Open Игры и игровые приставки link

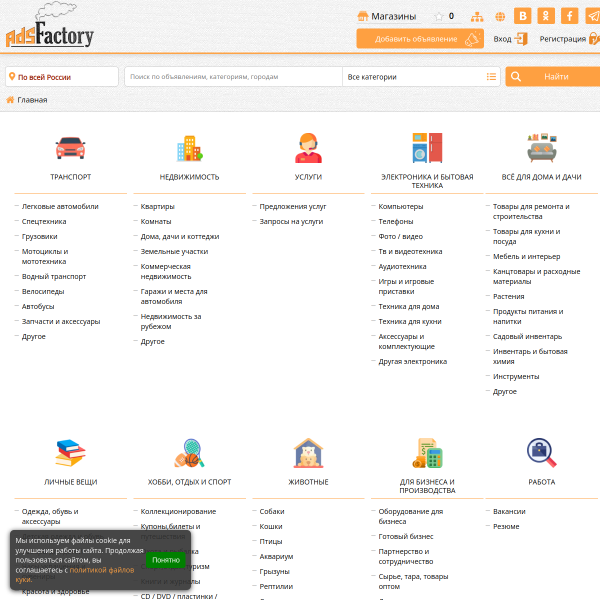pyautogui.click(x=406, y=286)
